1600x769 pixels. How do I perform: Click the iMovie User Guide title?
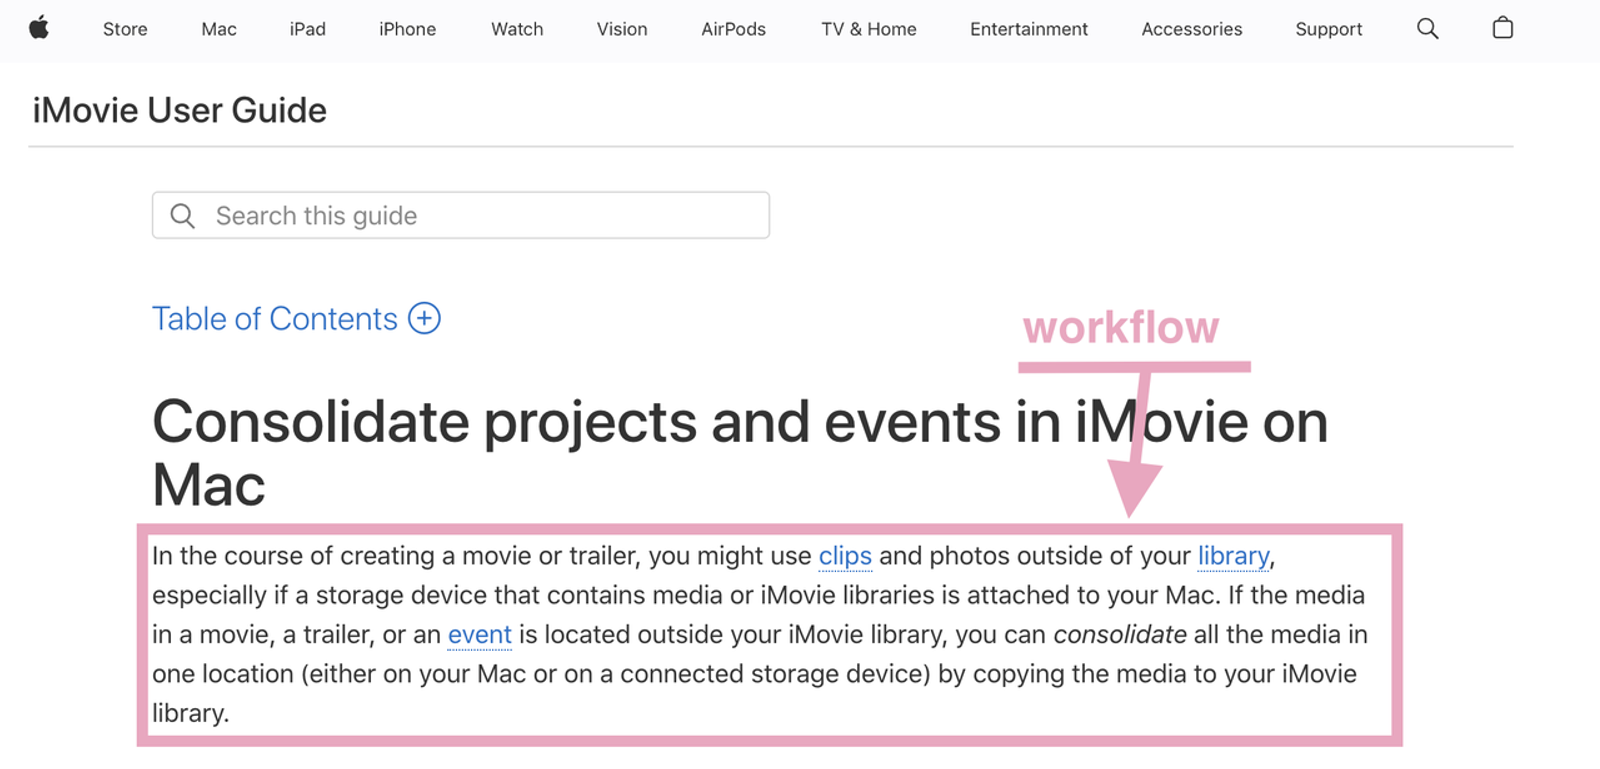180,110
